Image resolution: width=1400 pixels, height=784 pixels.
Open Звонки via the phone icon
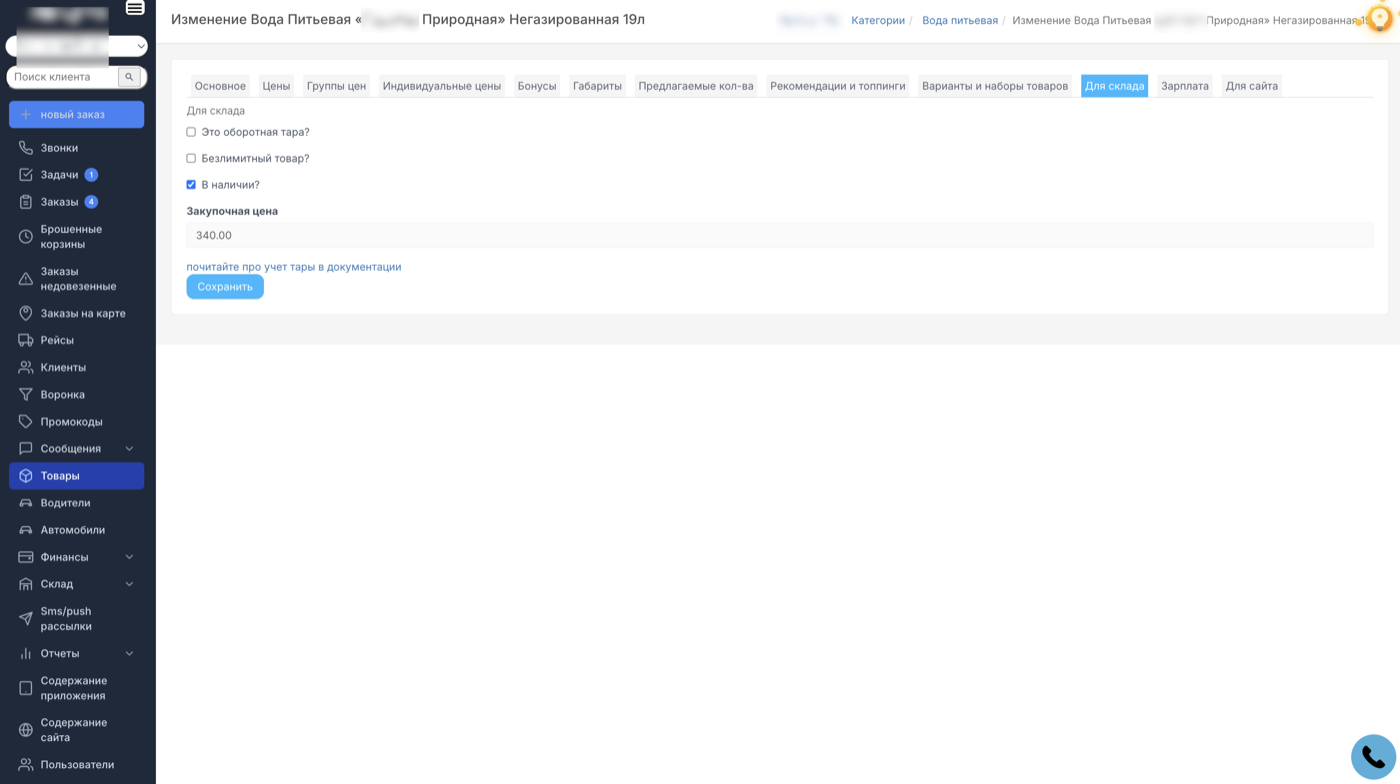[26, 148]
